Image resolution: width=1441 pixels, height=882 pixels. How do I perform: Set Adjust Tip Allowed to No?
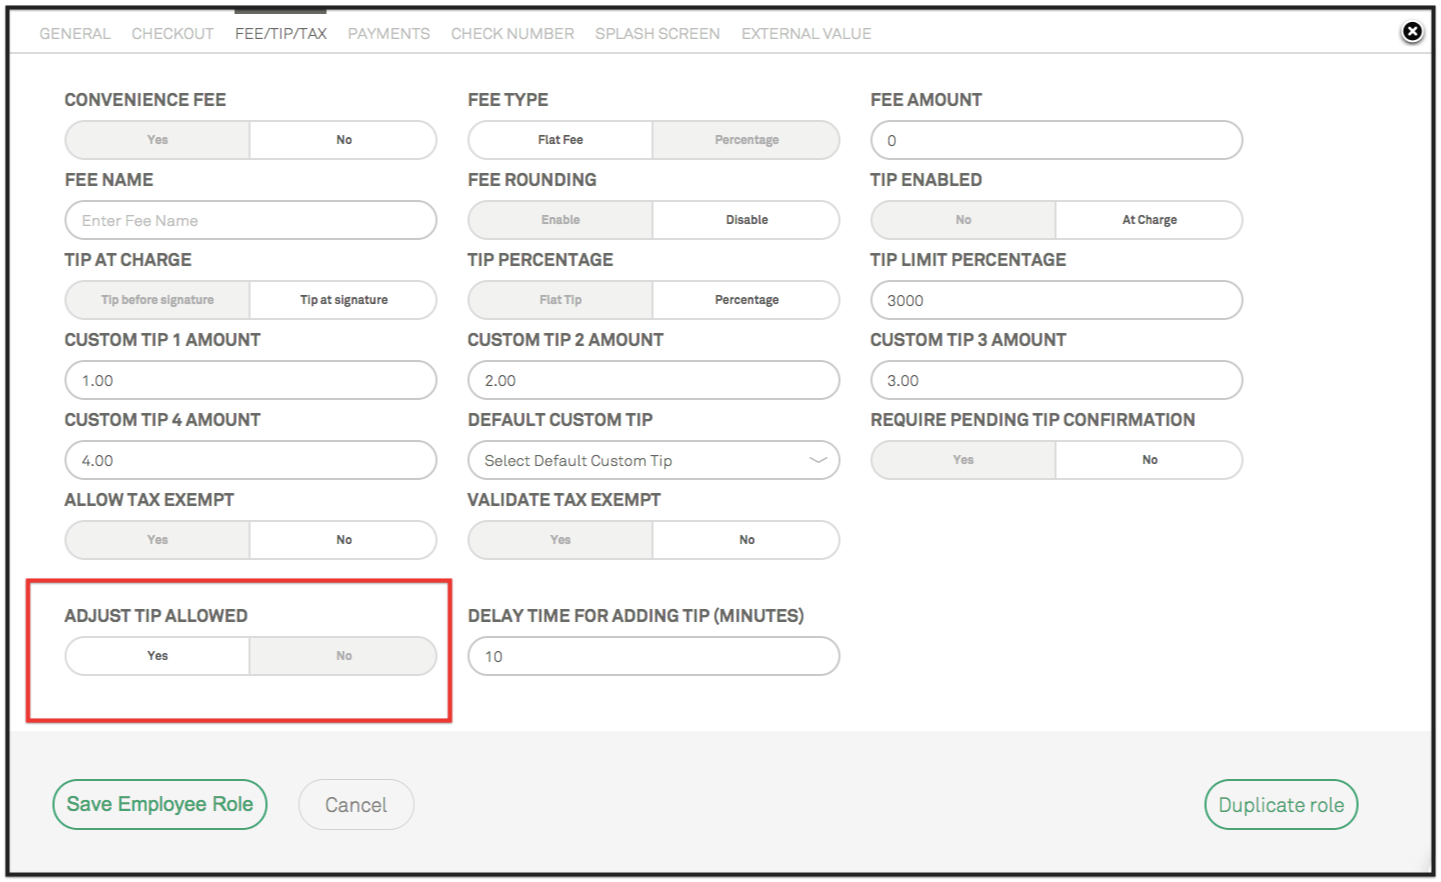[x=344, y=656]
